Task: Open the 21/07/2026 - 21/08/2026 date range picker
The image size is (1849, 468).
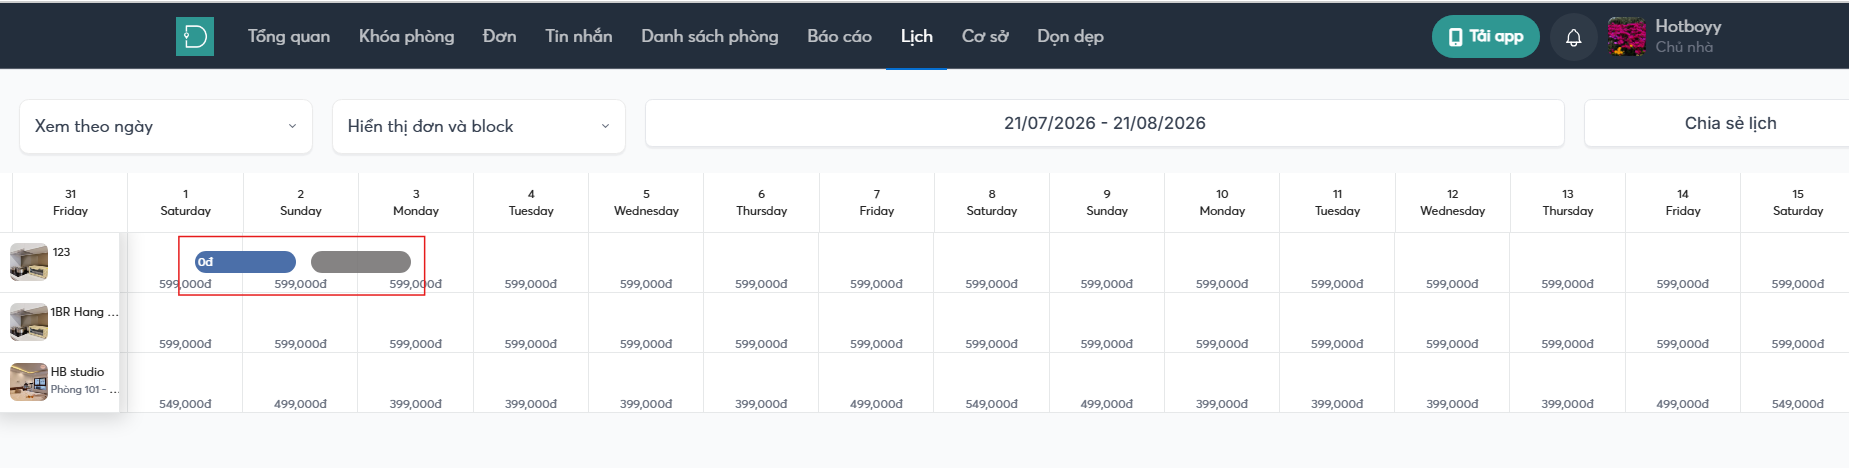Action: 1105,123
